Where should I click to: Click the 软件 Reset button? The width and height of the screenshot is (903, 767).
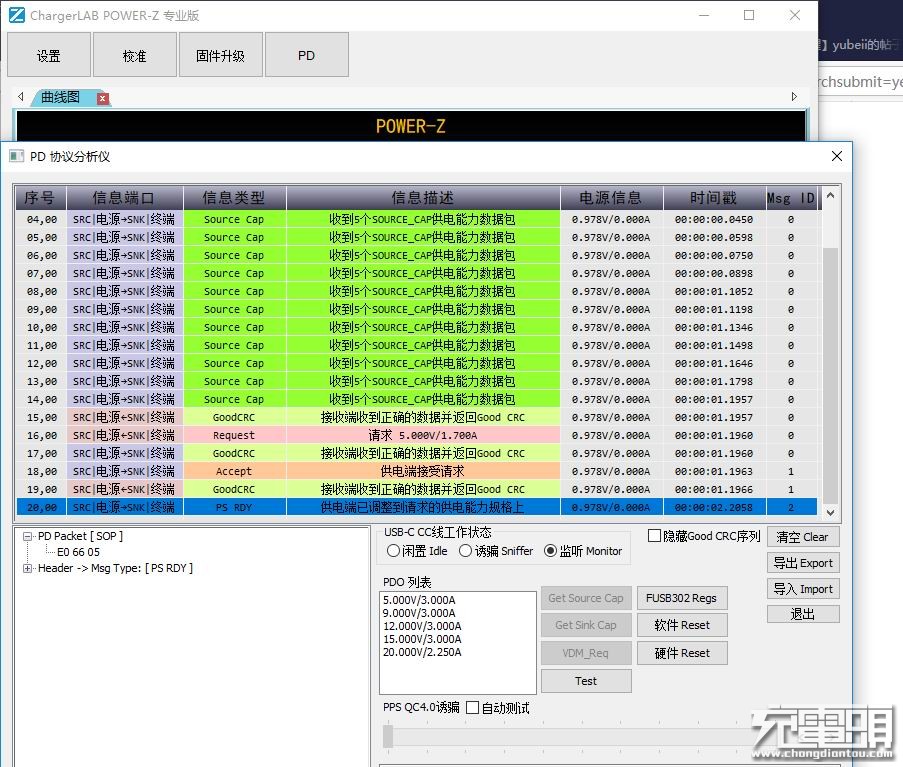pyautogui.click(x=682, y=625)
